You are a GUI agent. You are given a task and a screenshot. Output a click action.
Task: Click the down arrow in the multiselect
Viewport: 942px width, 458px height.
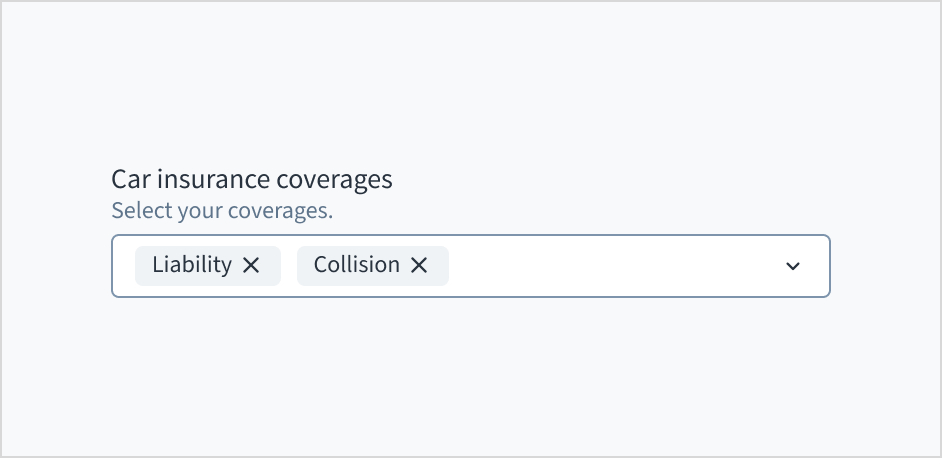[x=793, y=266]
